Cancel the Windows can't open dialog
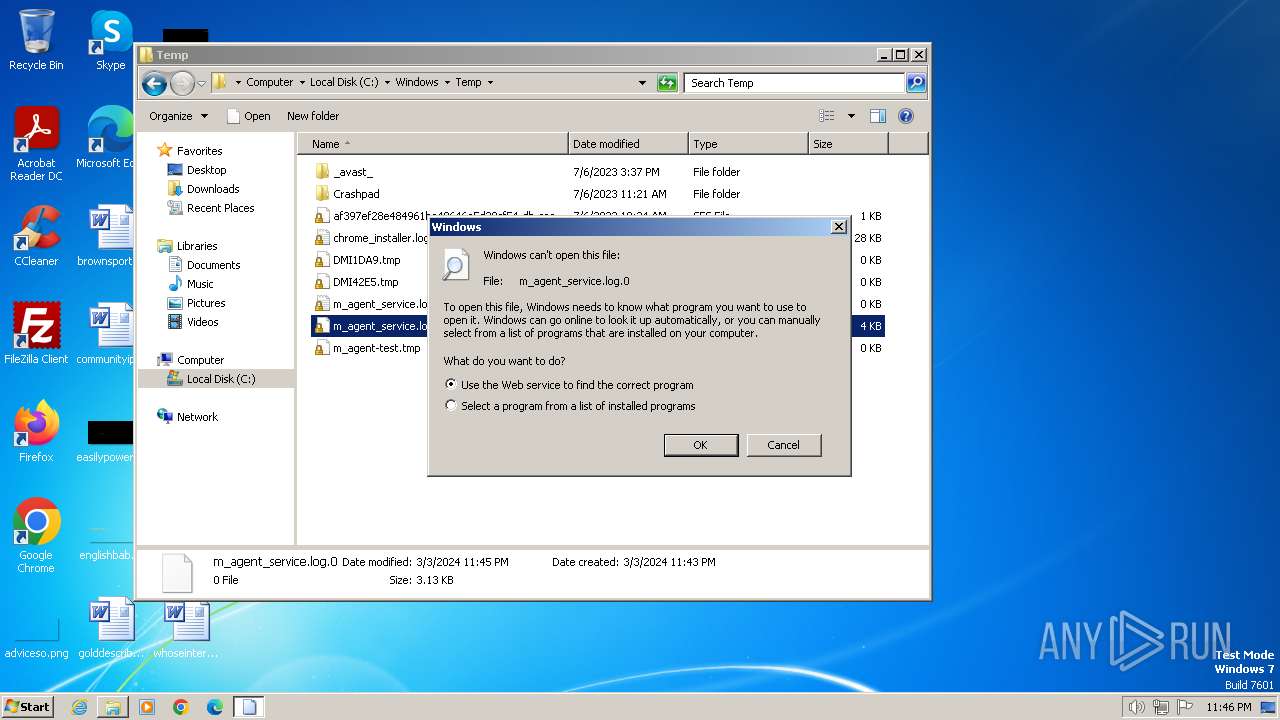Screen dimensions: 1280x720 click(x=784, y=445)
